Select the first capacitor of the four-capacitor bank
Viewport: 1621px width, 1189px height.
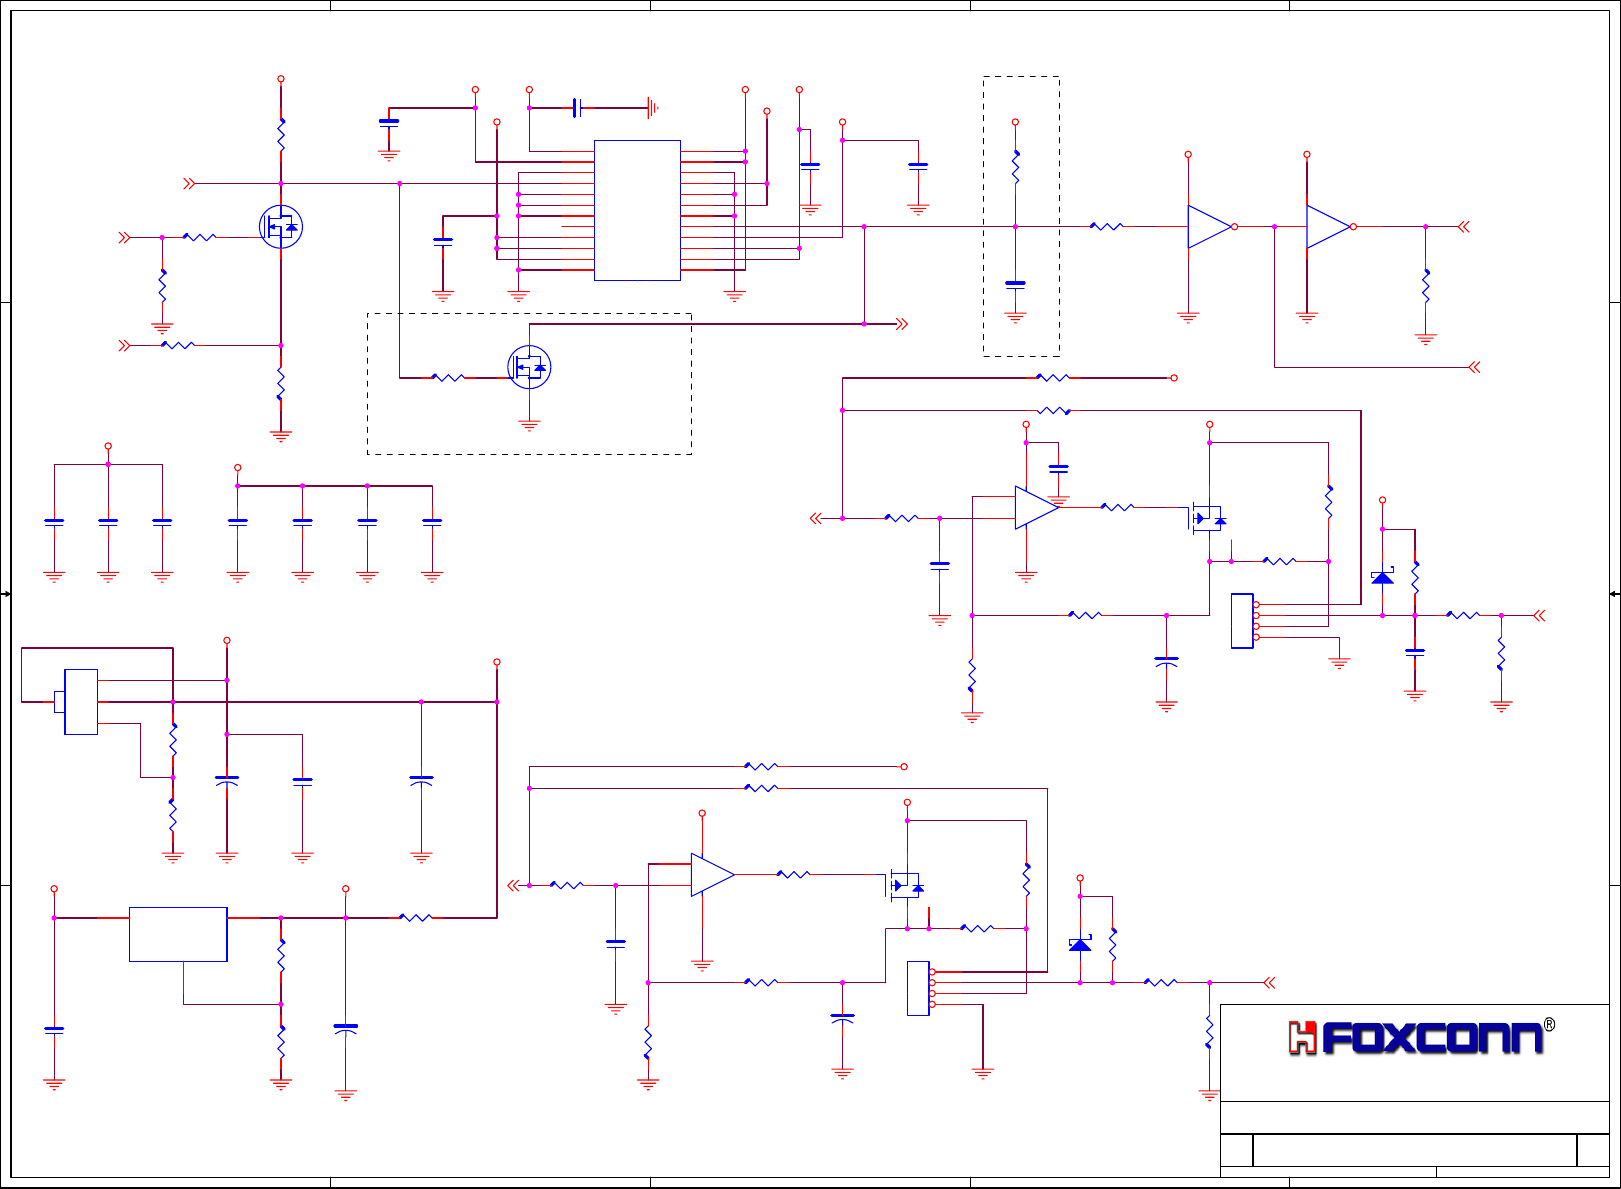(237, 521)
